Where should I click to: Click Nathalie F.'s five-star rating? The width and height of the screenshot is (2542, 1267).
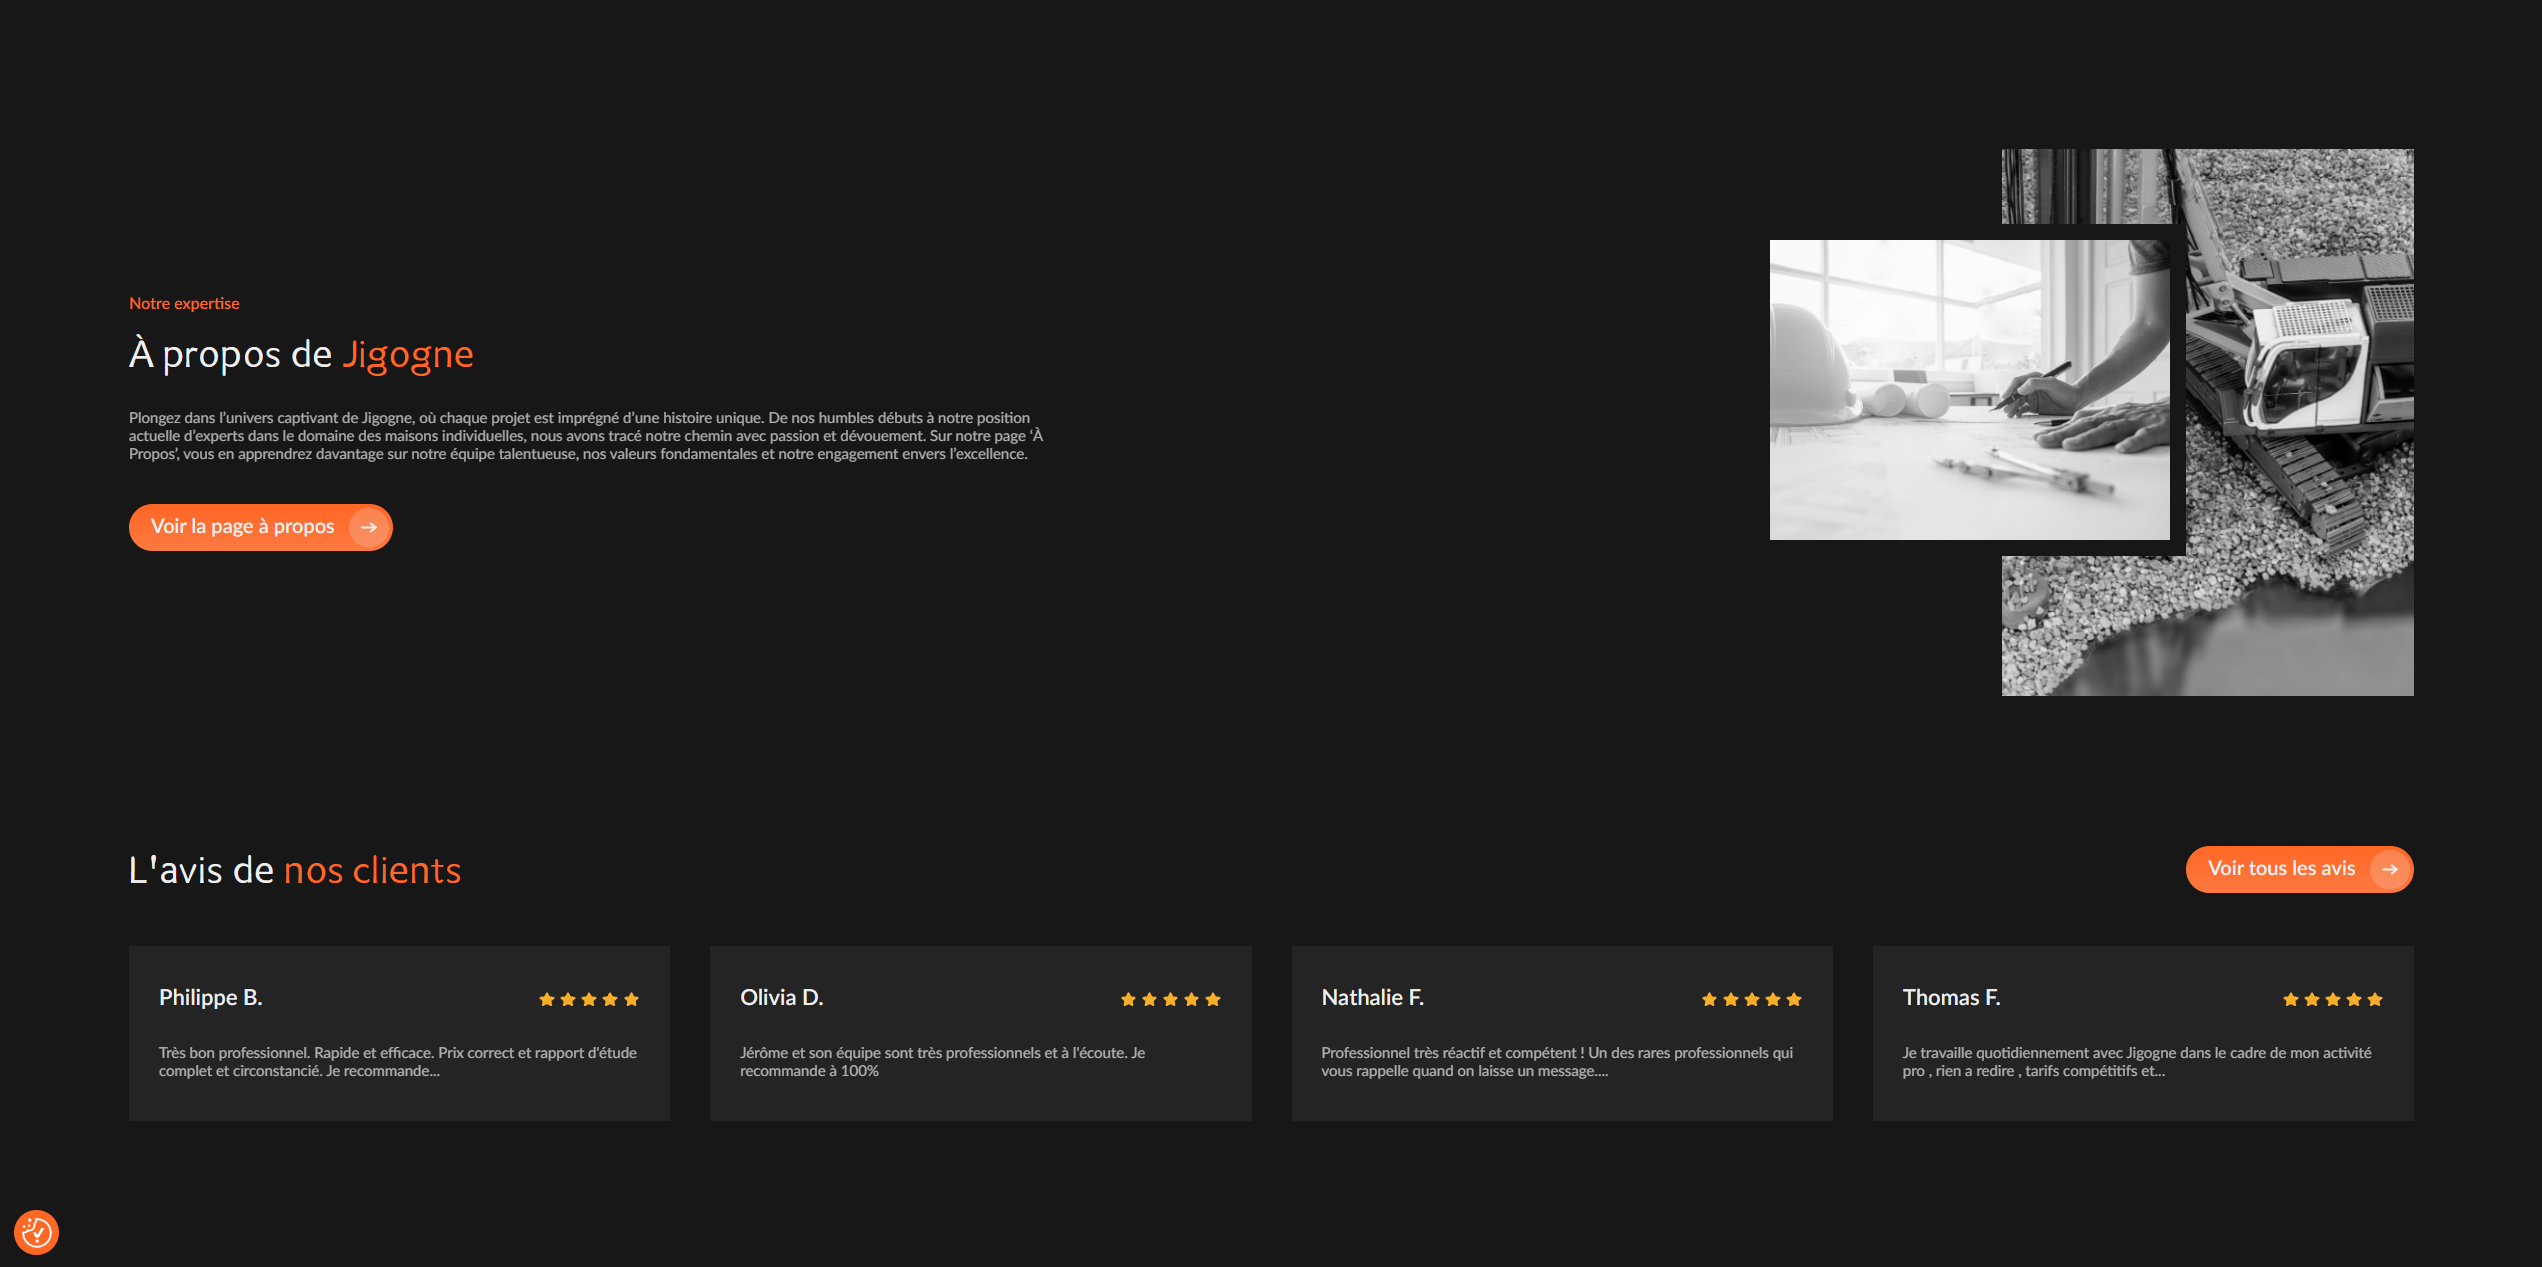tap(1752, 999)
